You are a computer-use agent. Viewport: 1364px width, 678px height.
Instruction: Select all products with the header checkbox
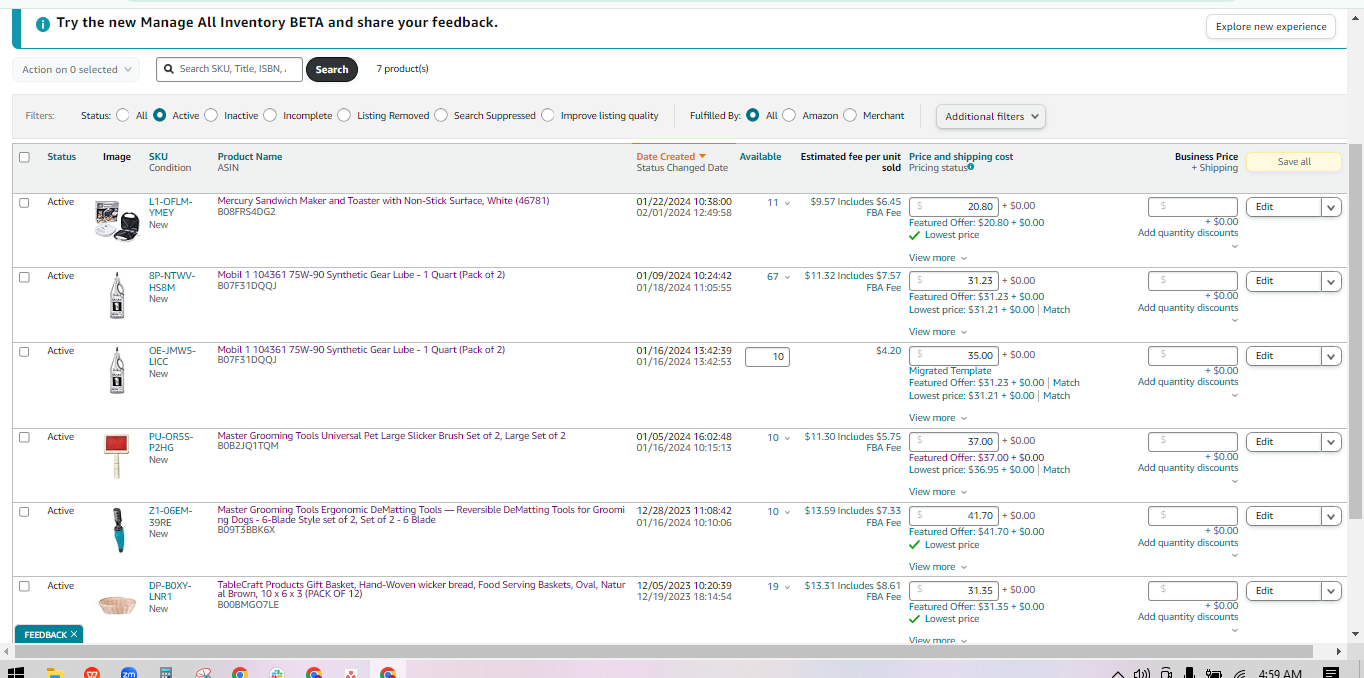coord(24,157)
